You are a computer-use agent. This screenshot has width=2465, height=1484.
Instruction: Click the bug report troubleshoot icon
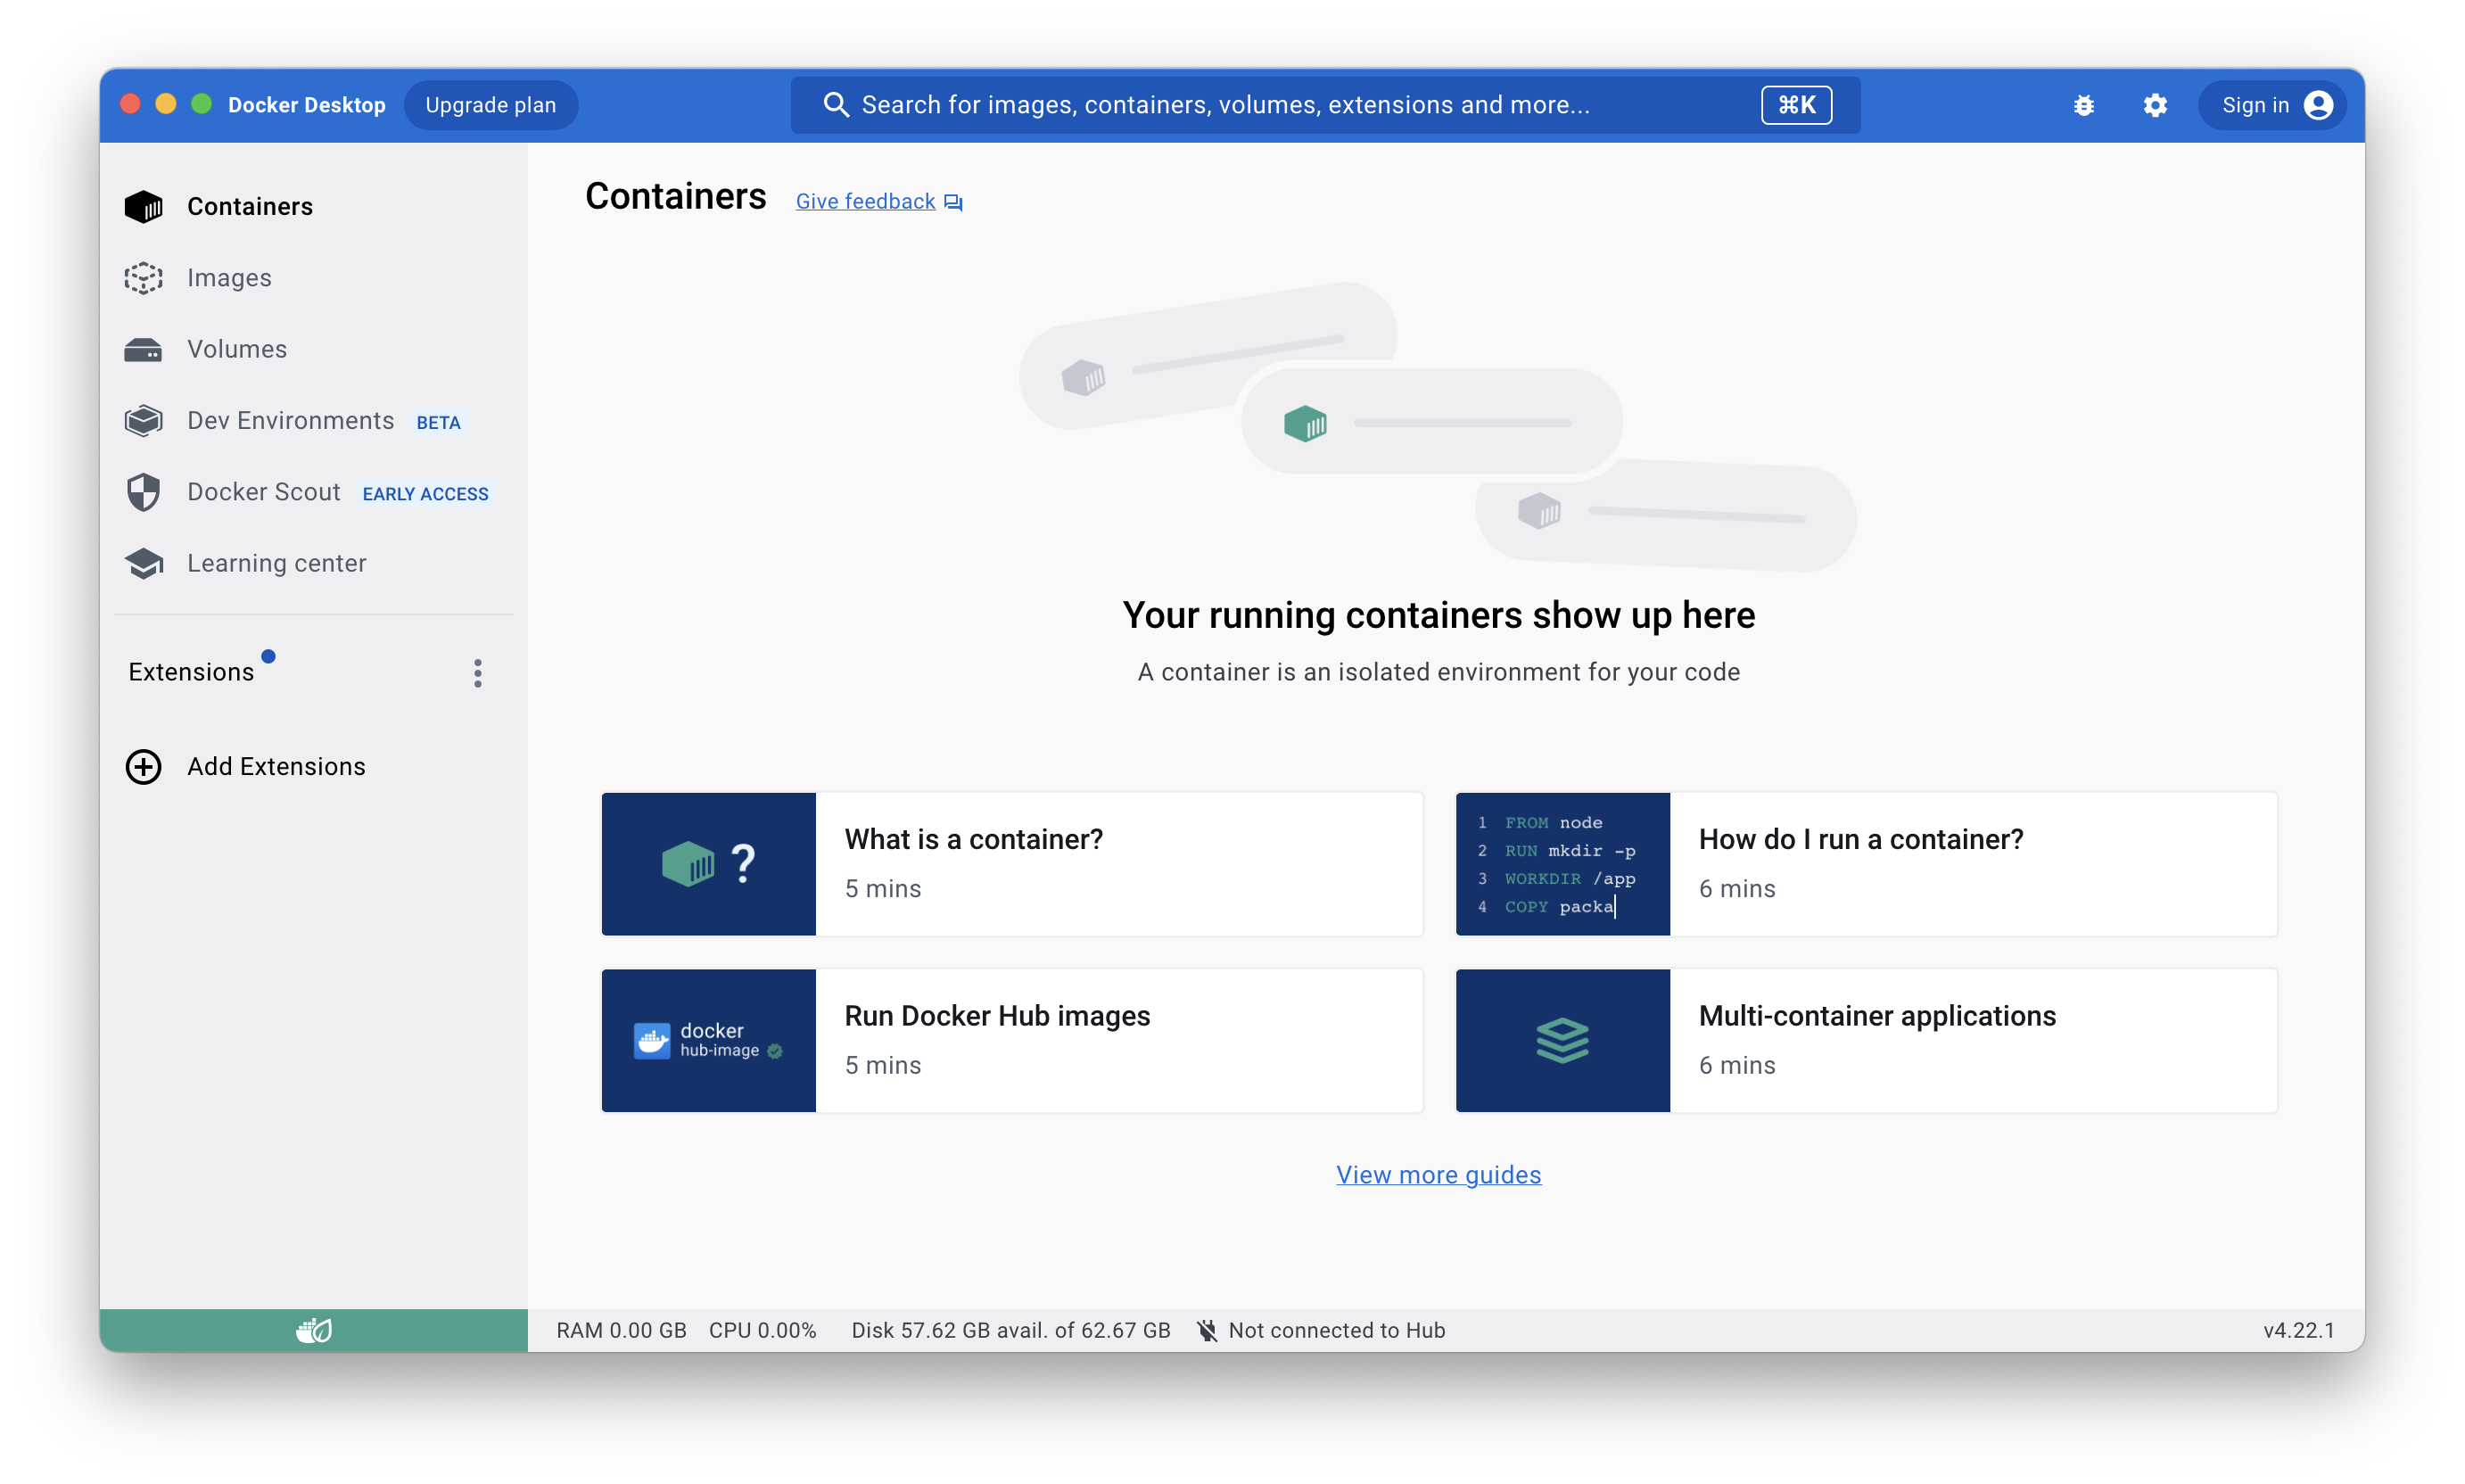tap(2083, 105)
